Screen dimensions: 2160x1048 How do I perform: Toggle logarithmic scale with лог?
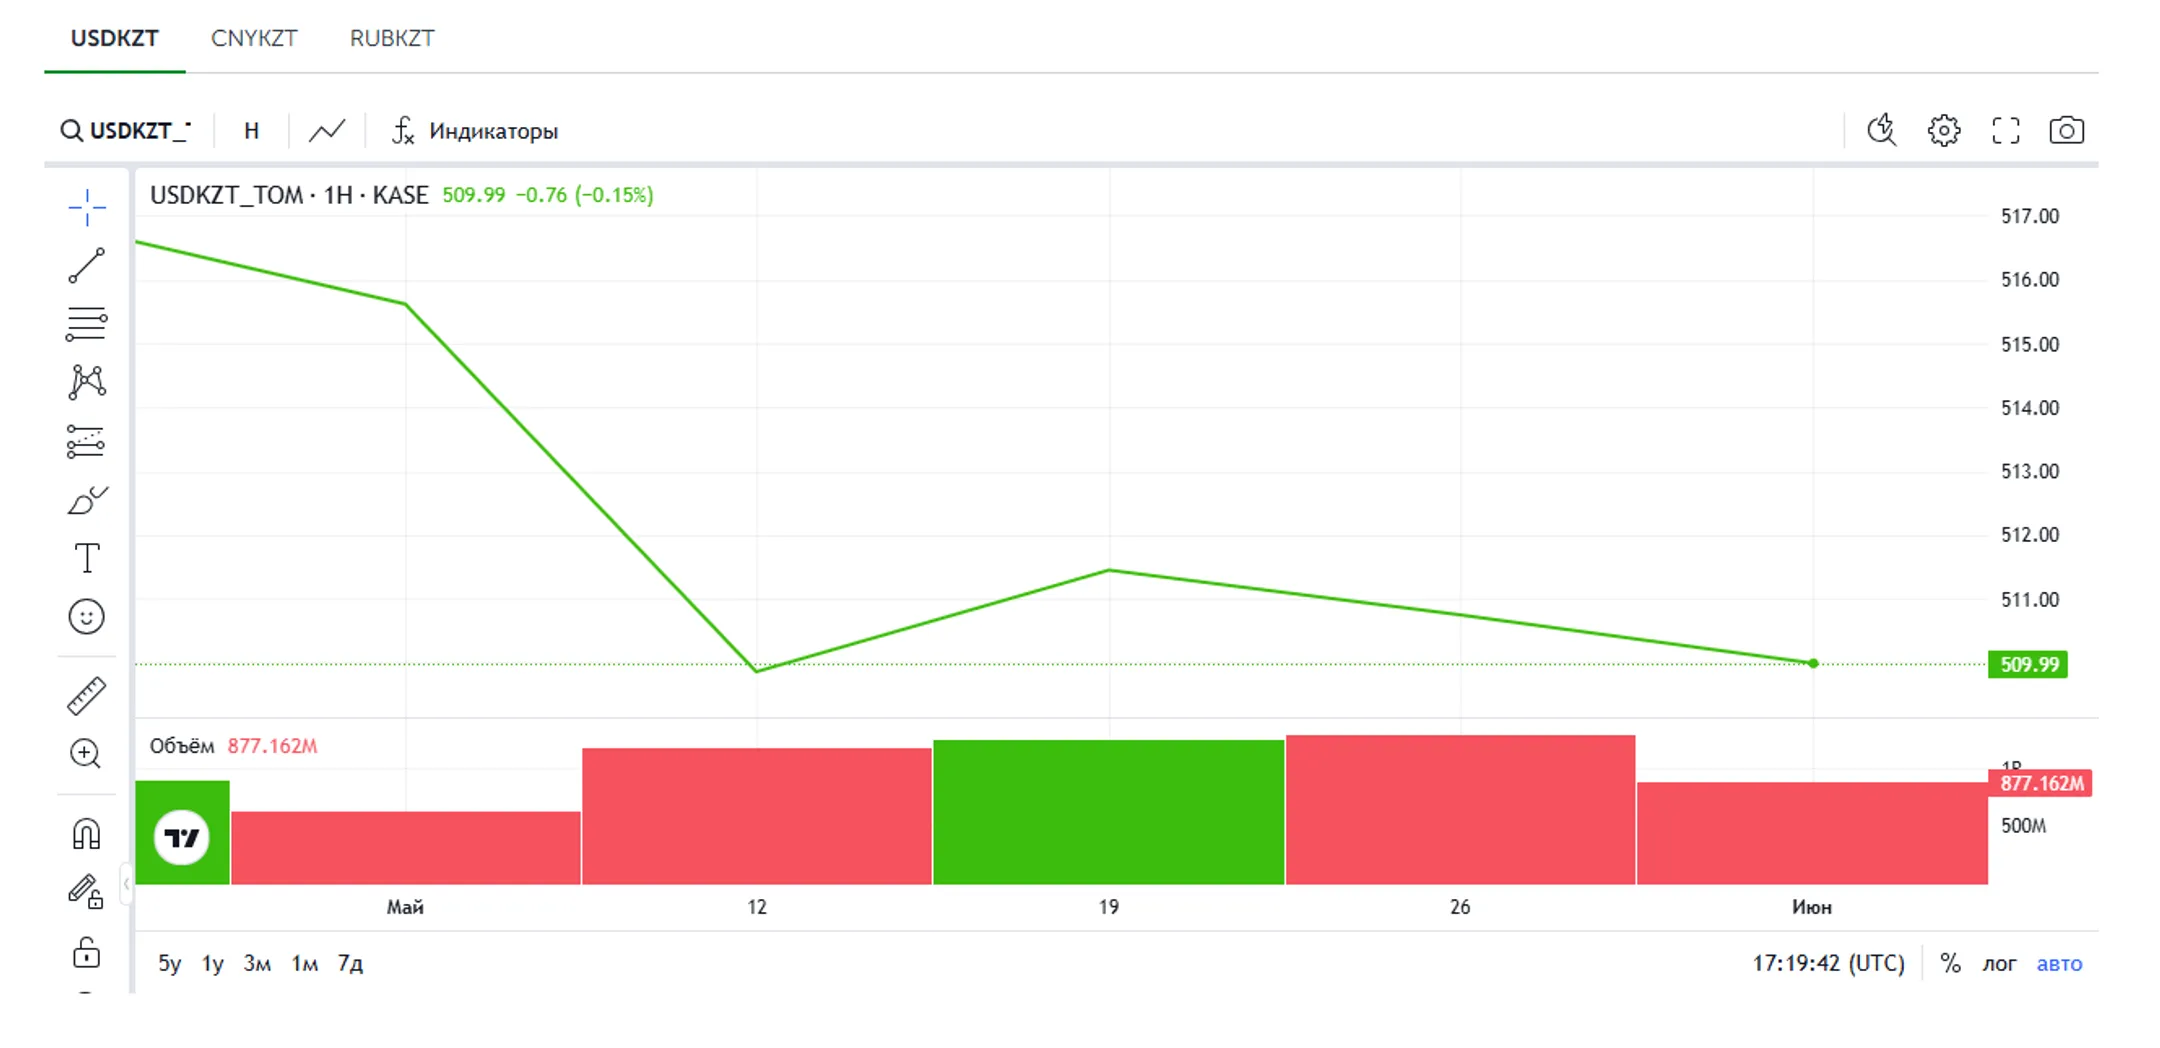pos(2000,963)
